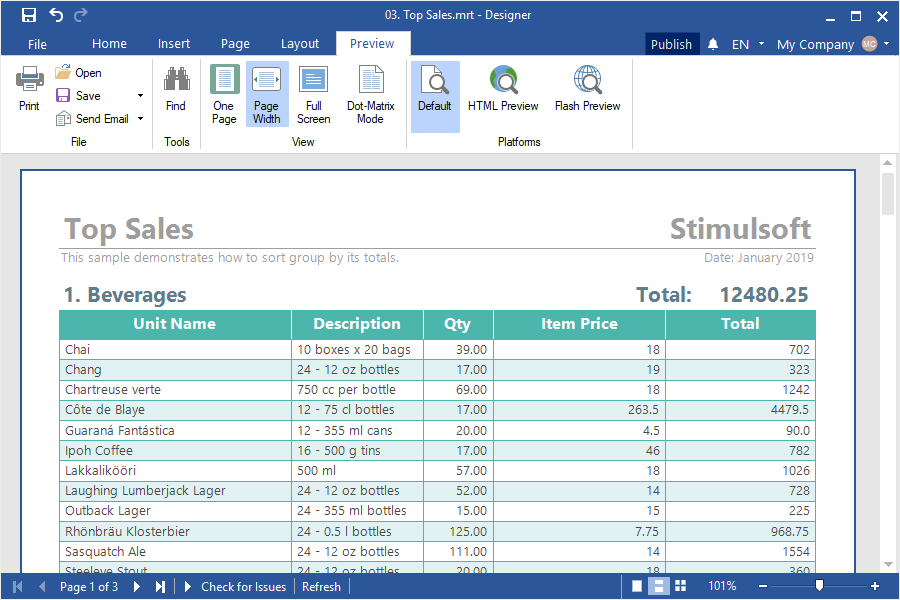Click the notification bell icon
900x600 pixels.
coord(713,44)
